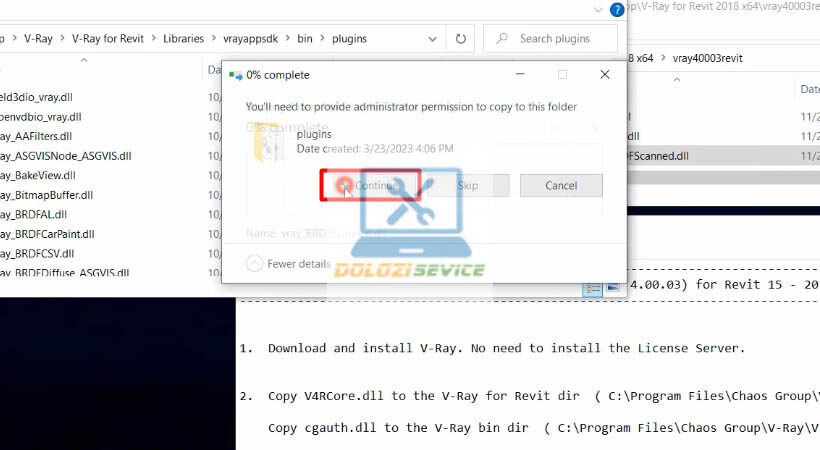This screenshot has width=820, height=450.
Task: Select vray_BakeView.dll in file list
Action: [40, 175]
